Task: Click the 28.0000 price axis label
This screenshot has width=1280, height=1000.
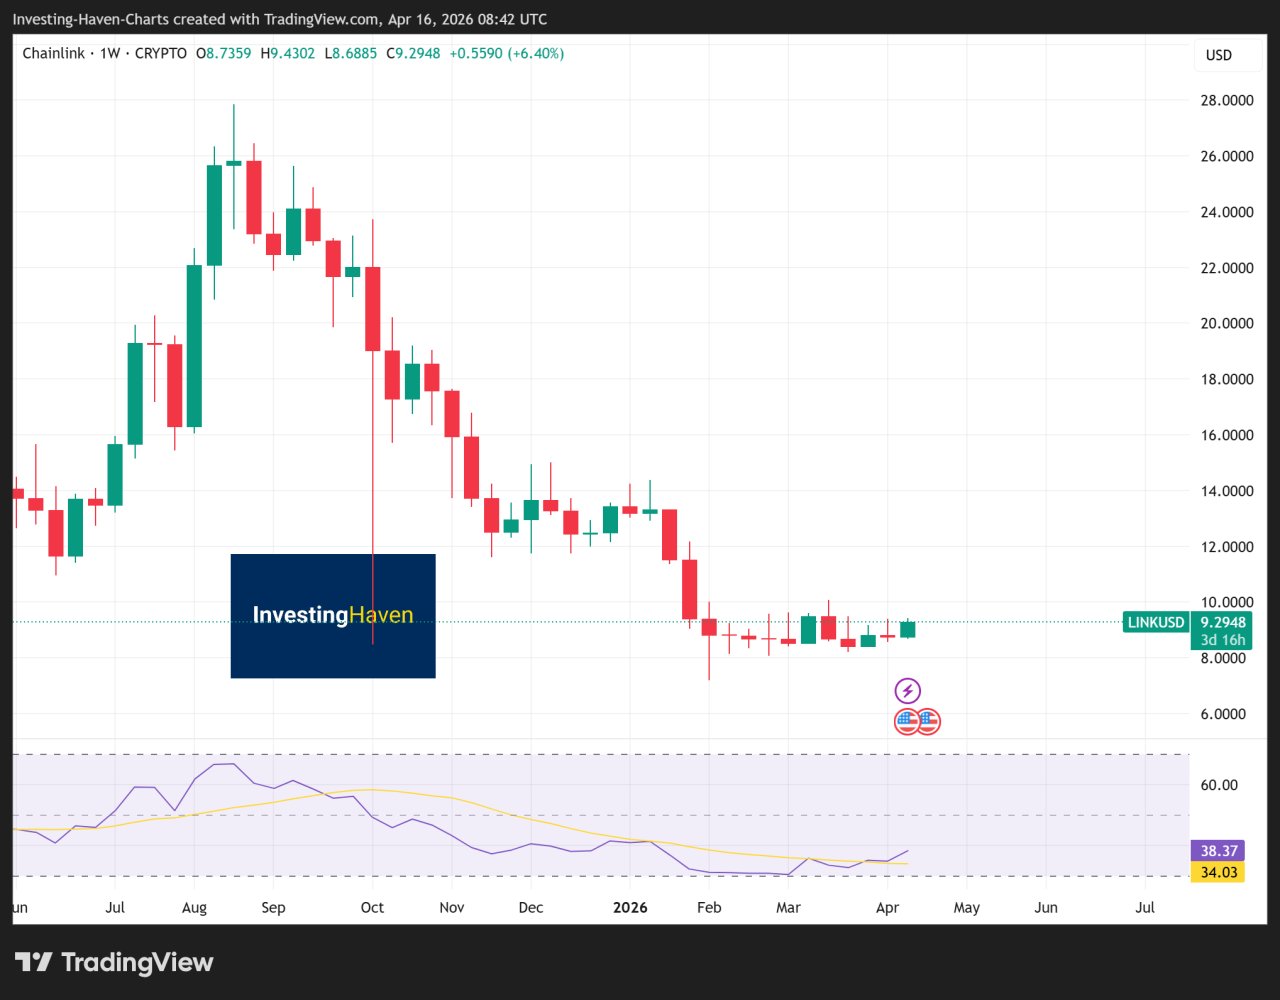Action: point(1228,100)
